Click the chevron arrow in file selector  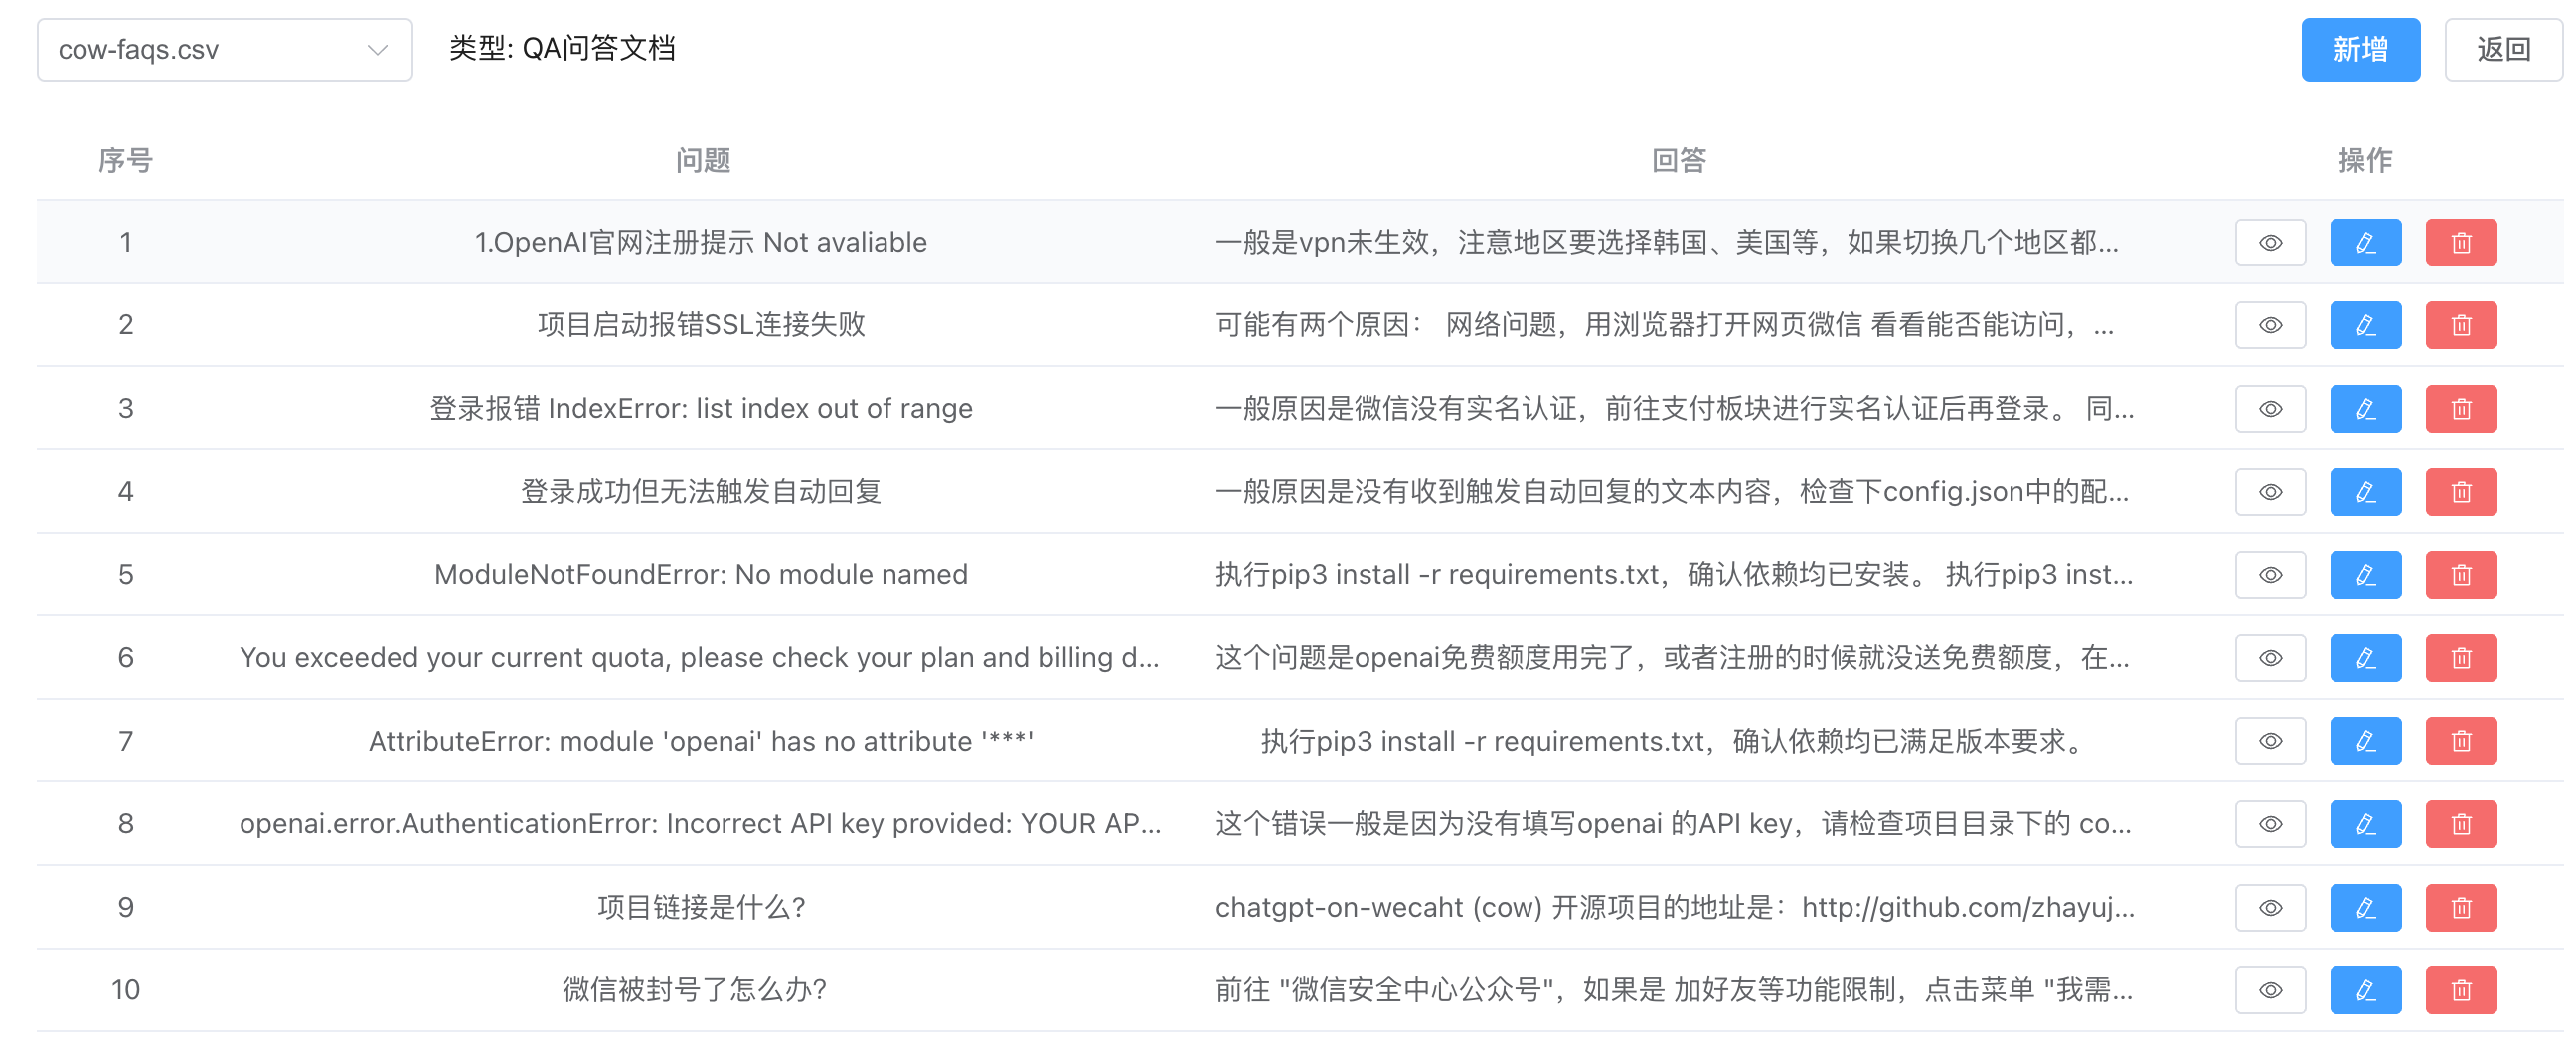click(377, 49)
